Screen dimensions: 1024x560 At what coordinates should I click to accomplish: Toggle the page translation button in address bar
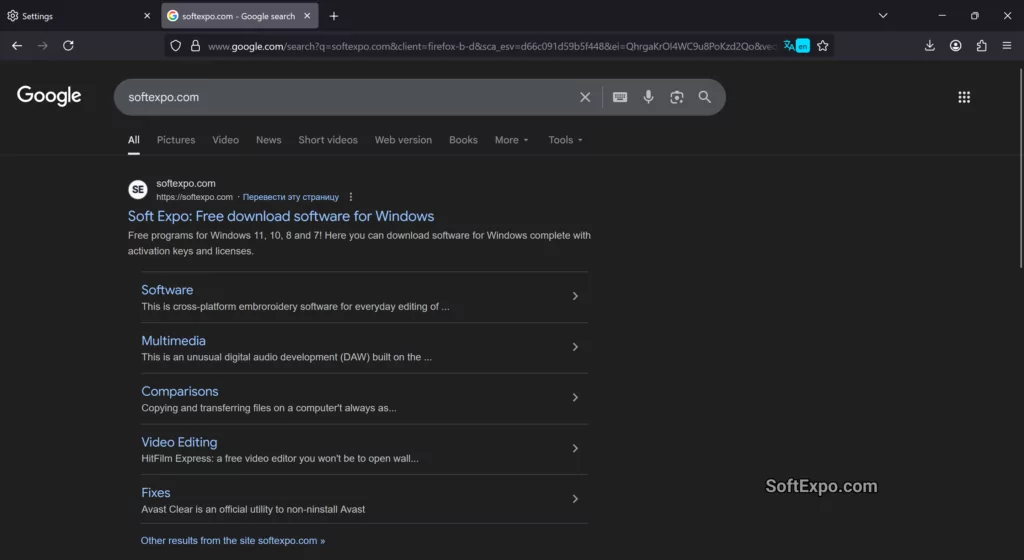point(797,46)
